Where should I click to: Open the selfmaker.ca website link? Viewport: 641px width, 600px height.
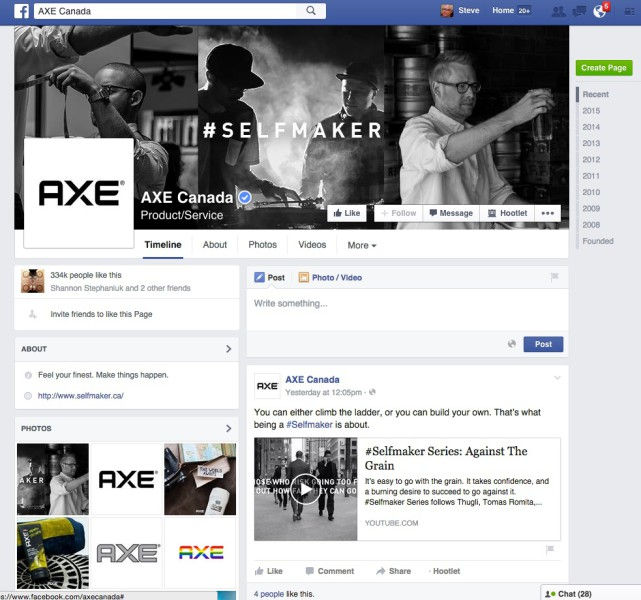coord(81,396)
